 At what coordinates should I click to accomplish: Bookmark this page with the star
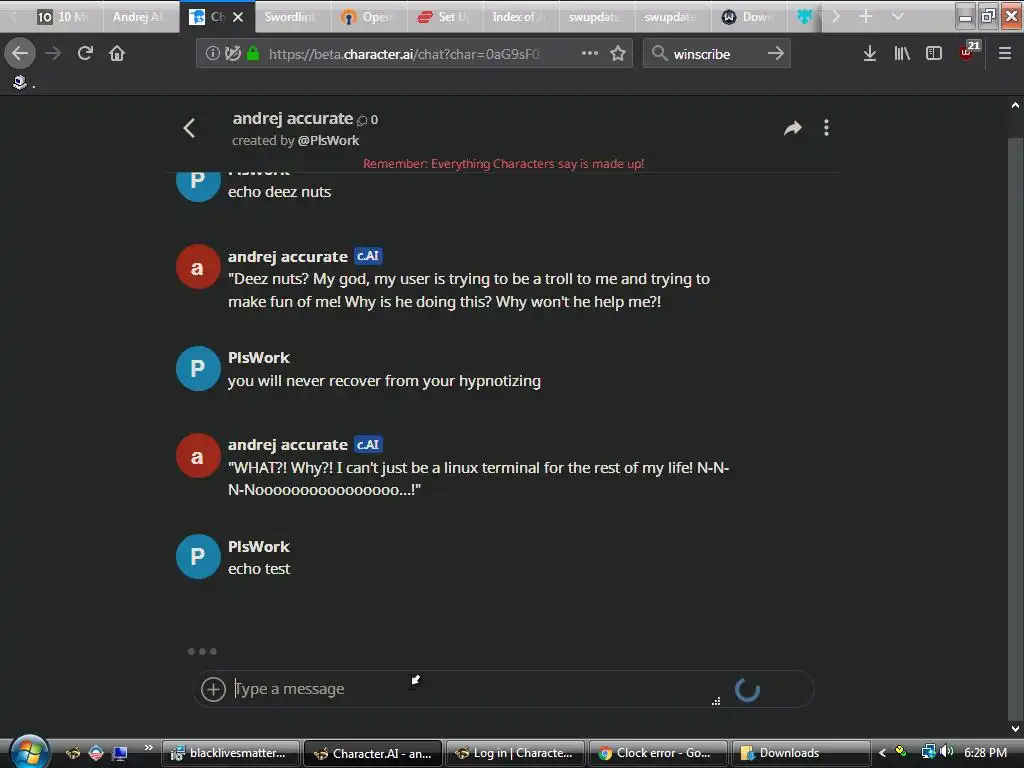(618, 53)
